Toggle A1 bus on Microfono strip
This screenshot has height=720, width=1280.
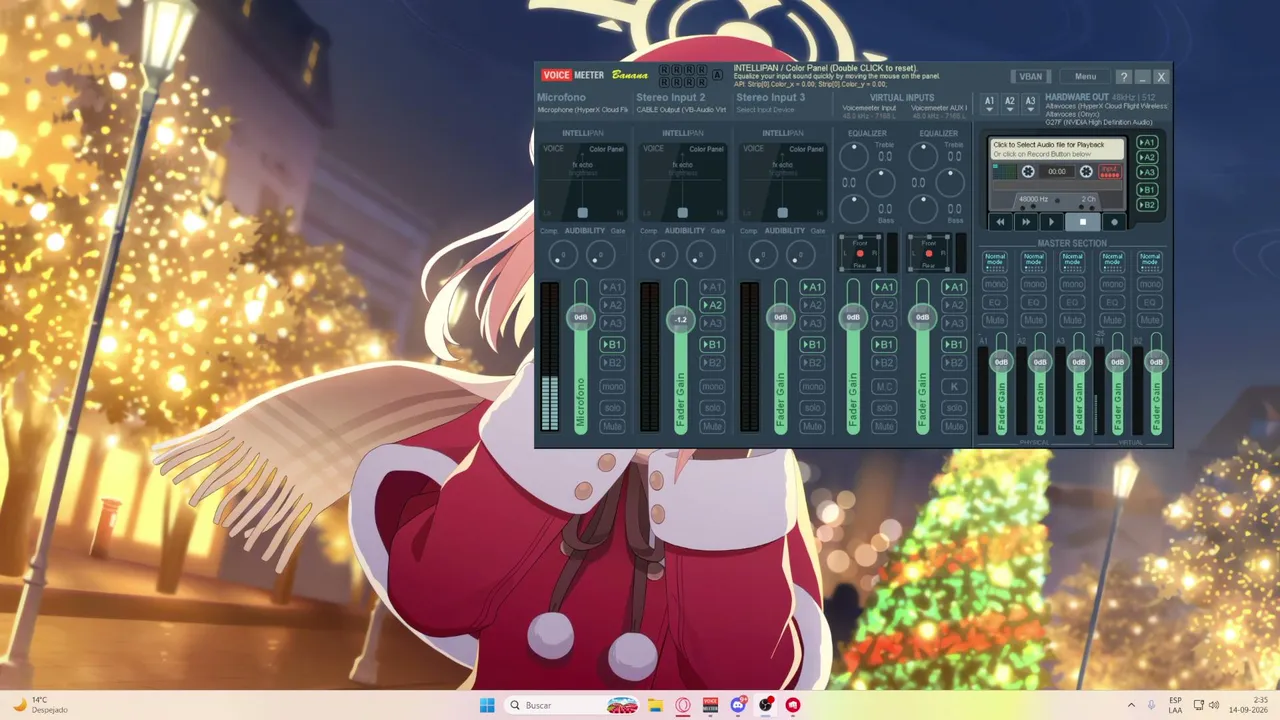click(612, 287)
